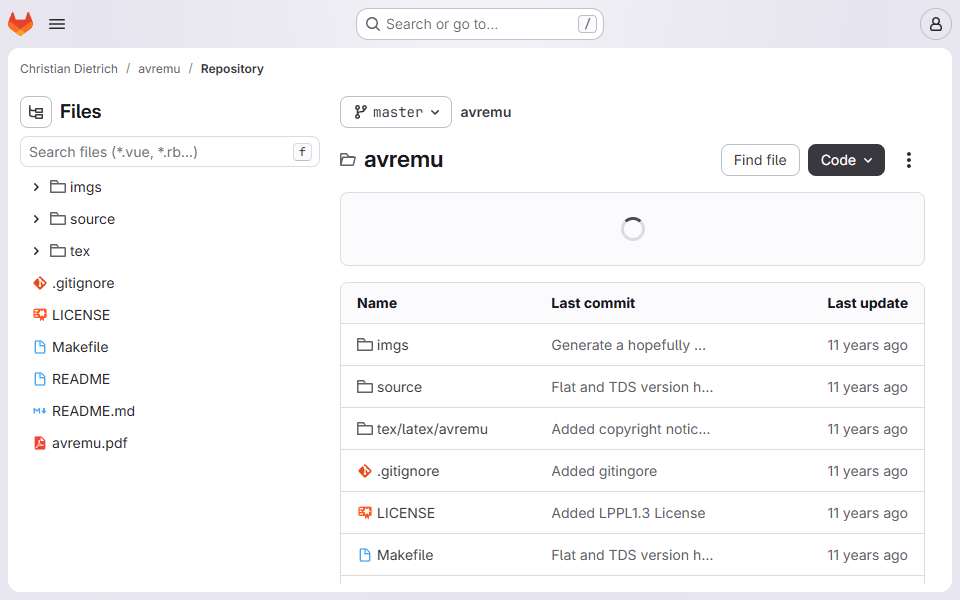Click the folder icon in the source table row
This screenshot has height=600, width=960.
tap(365, 387)
